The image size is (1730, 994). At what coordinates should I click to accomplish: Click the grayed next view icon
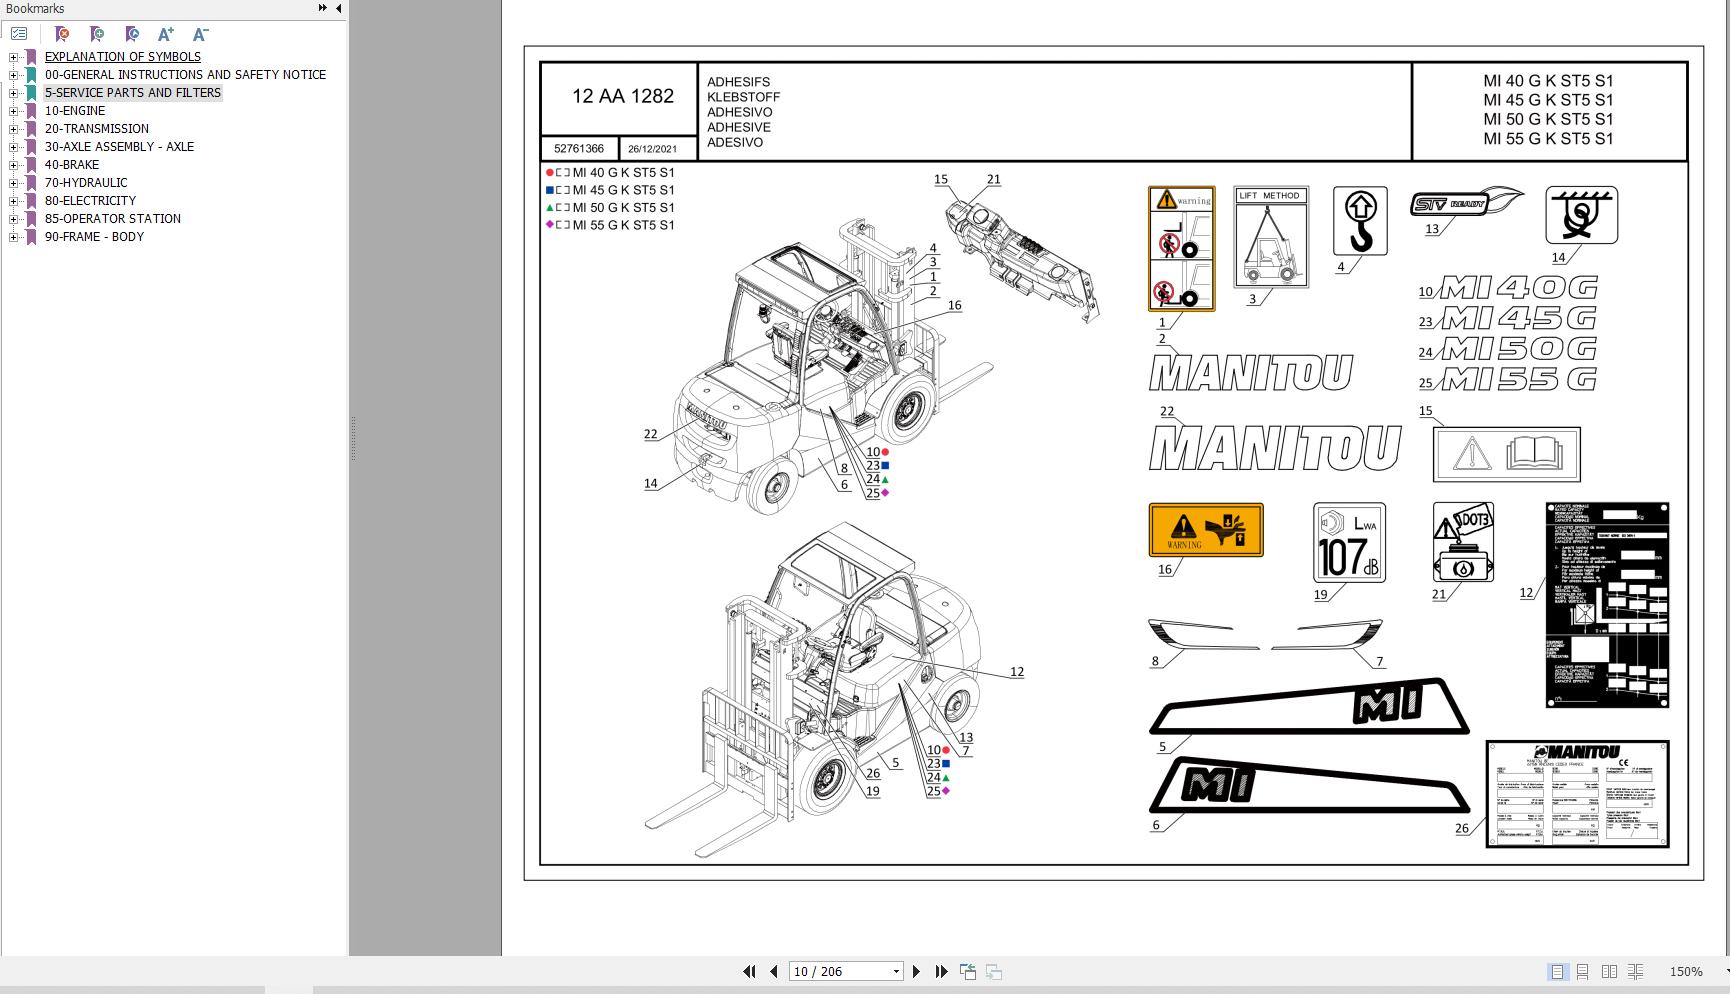994,971
